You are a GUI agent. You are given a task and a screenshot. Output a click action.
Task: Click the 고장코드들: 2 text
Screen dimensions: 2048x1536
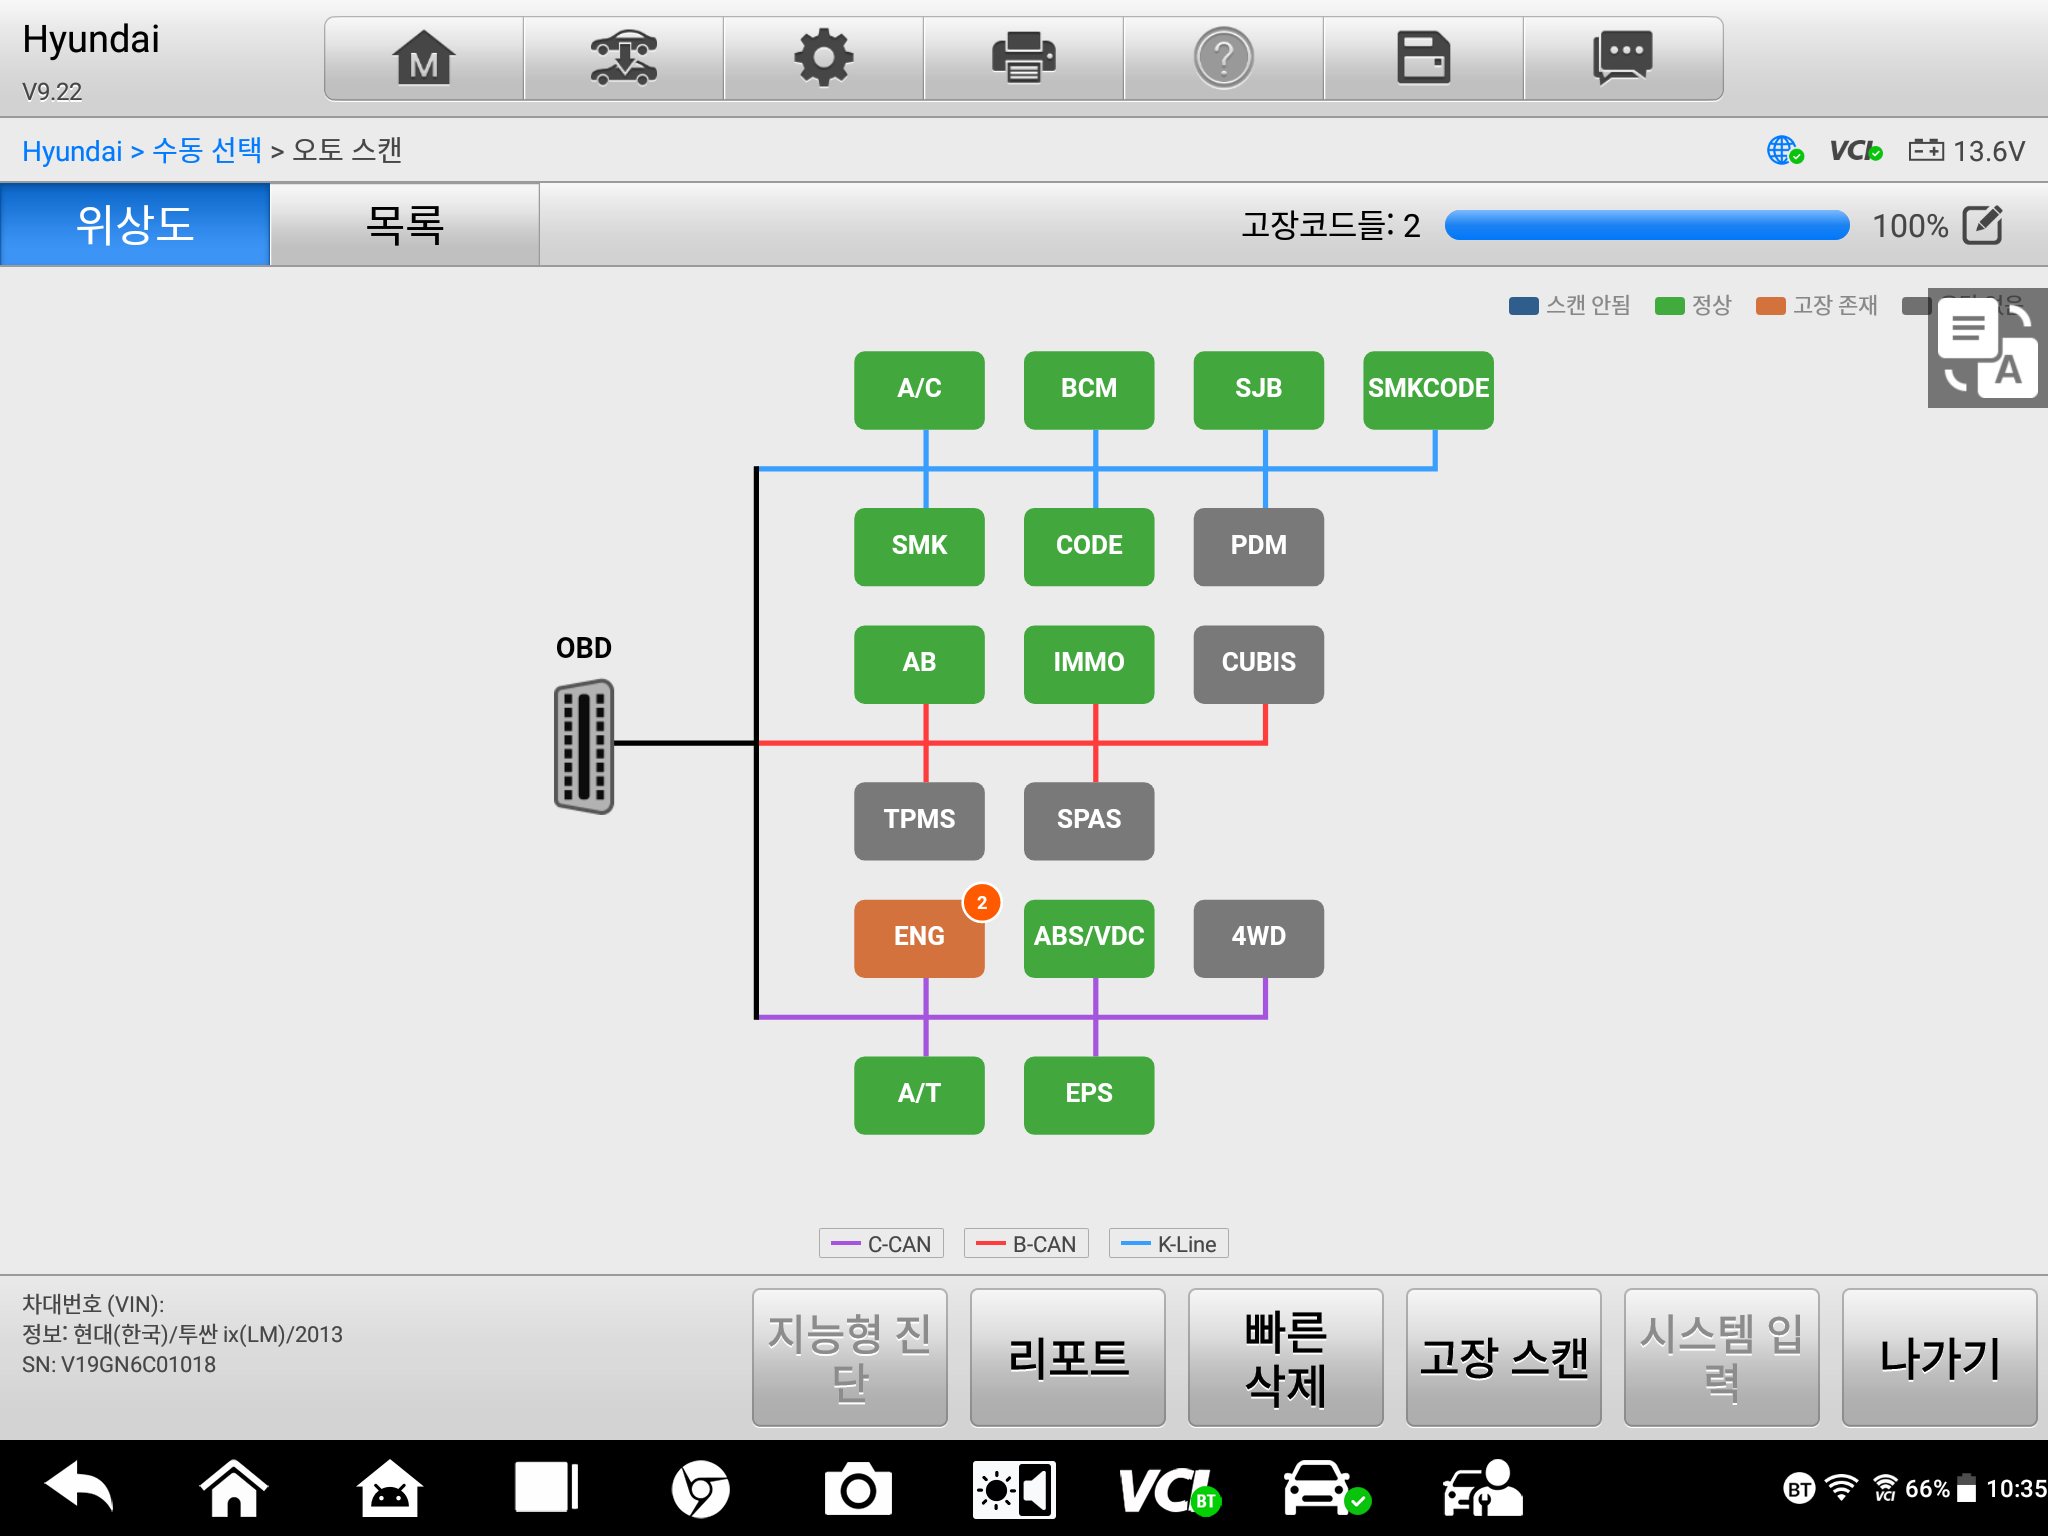click(x=1331, y=225)
